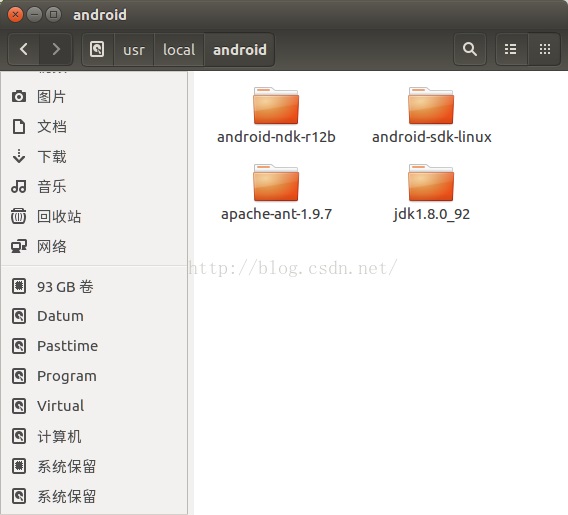Click the music note icon beside 音乐
Viewport: 568px width, 515px height.
pyautogui.click(x=19, y=187)
